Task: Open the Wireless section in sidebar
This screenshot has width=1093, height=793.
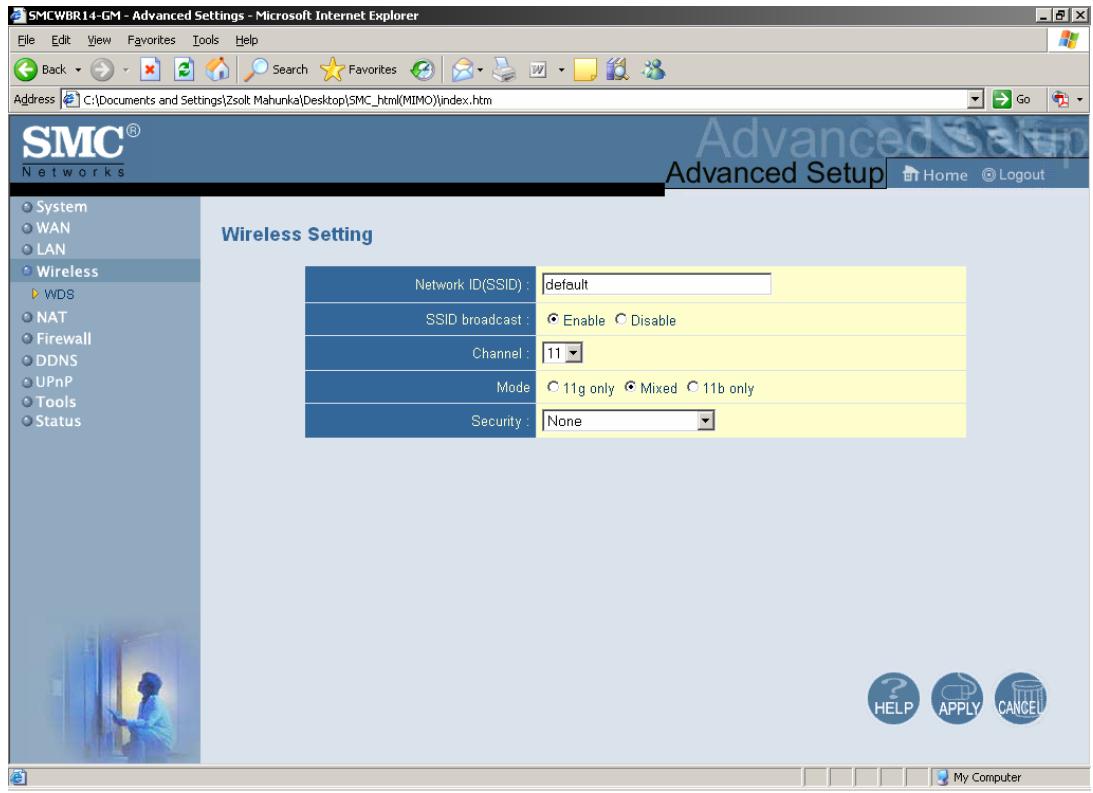Action: pos(67,271)
